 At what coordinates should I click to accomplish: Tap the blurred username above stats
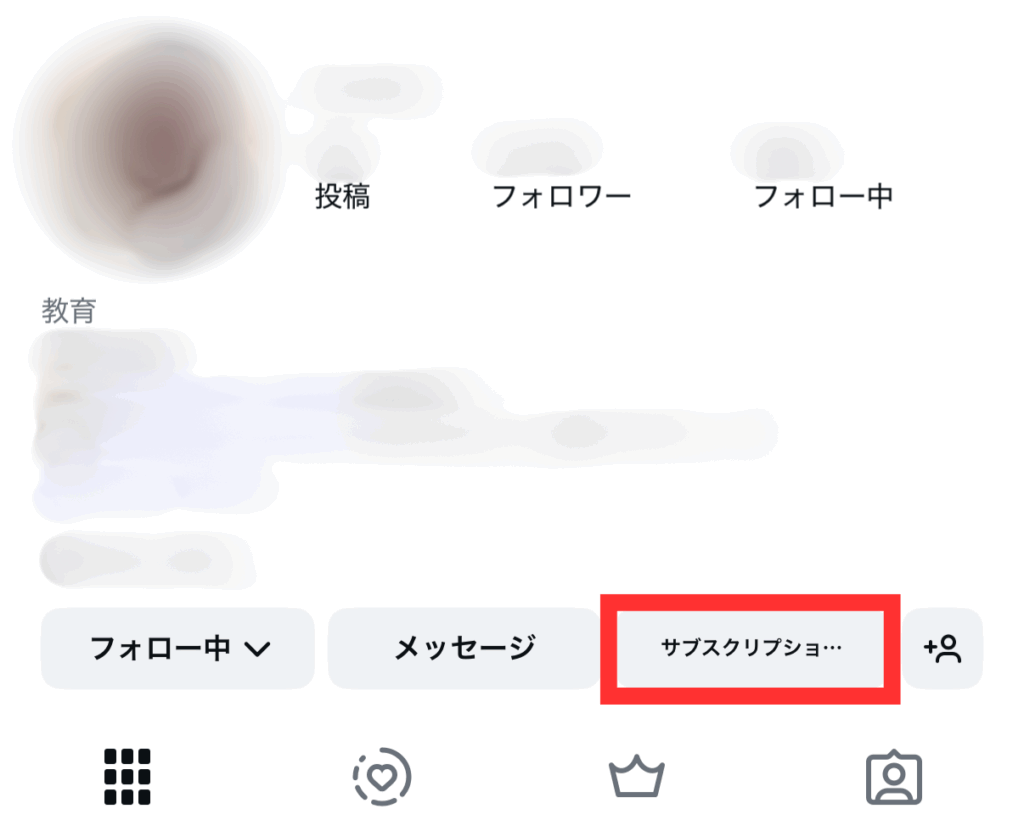pyautogui.click(x=366, y=90)
